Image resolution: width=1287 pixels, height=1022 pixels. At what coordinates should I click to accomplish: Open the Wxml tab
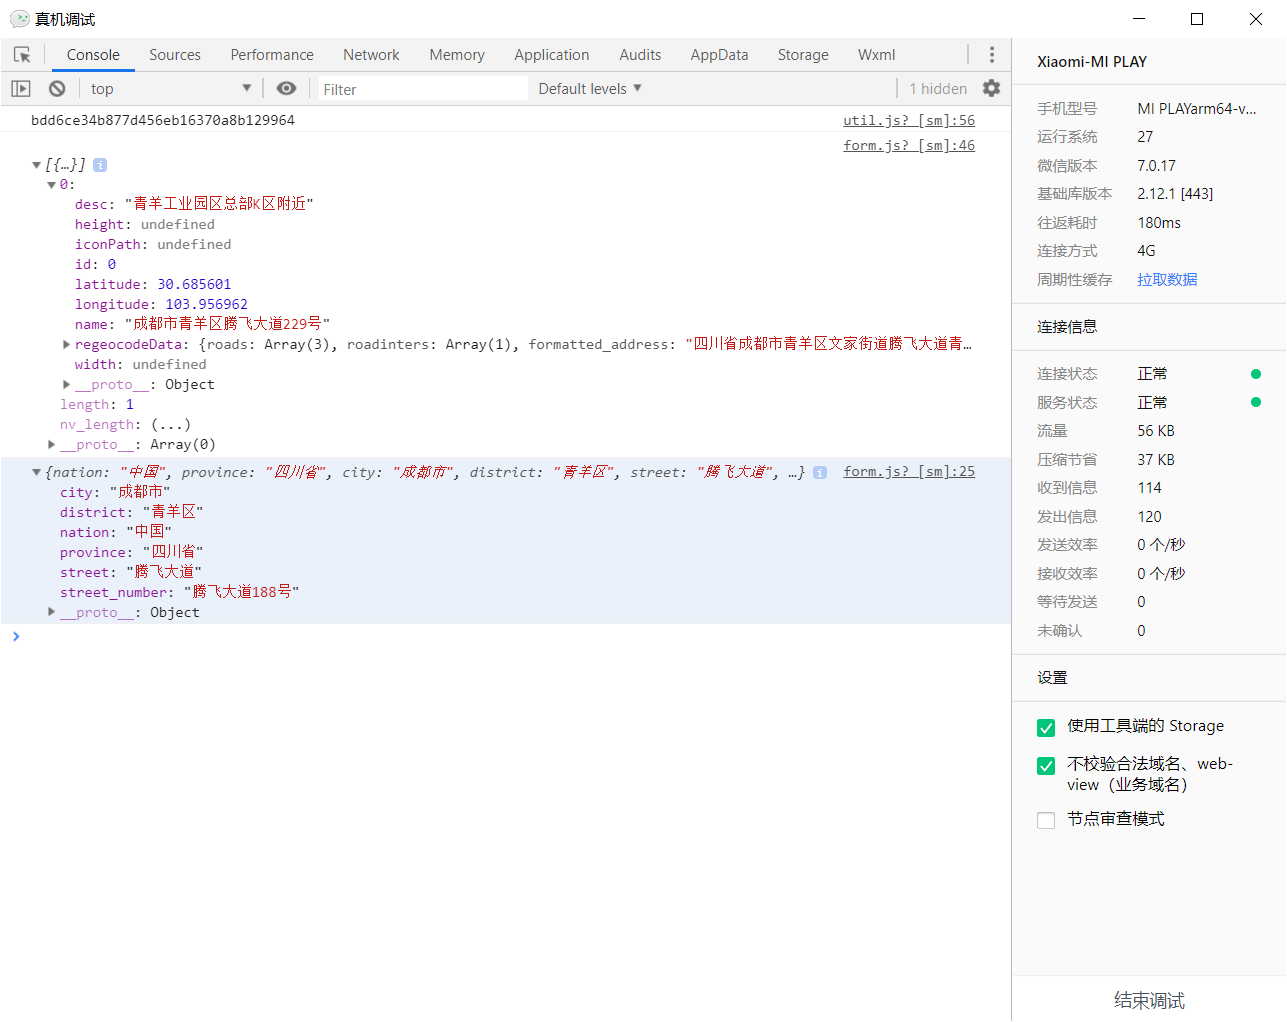876,55
